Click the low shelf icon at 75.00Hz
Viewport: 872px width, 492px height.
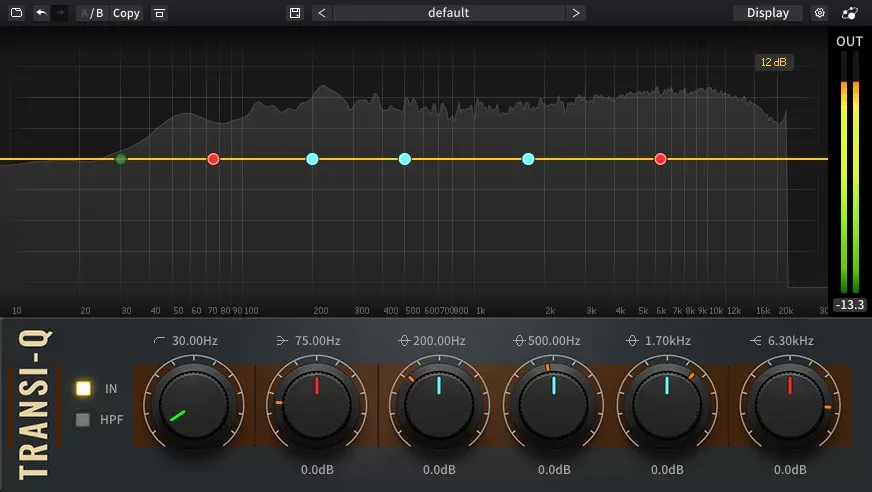tap(282, 340)
